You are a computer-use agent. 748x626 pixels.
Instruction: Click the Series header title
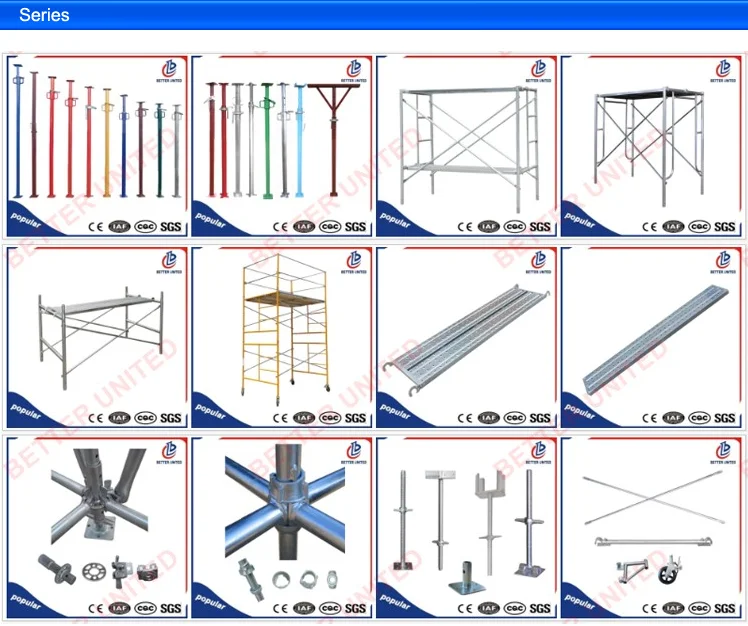tap(44, 15)
